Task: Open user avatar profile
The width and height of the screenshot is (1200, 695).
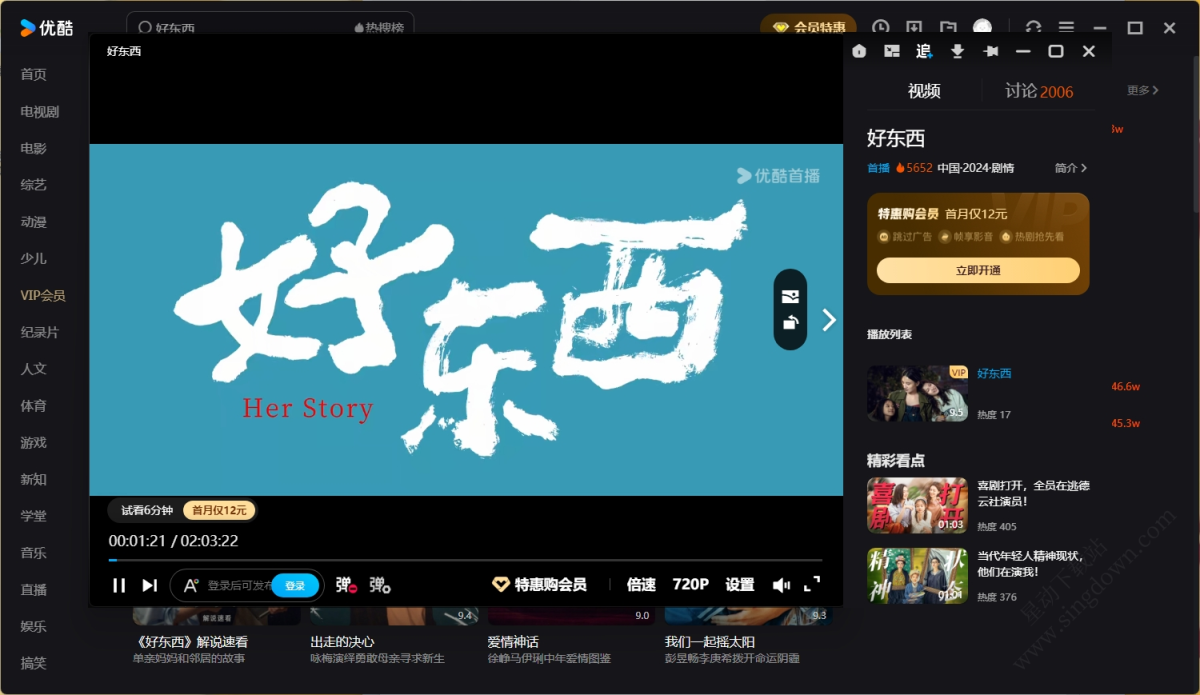Action: 983,28
